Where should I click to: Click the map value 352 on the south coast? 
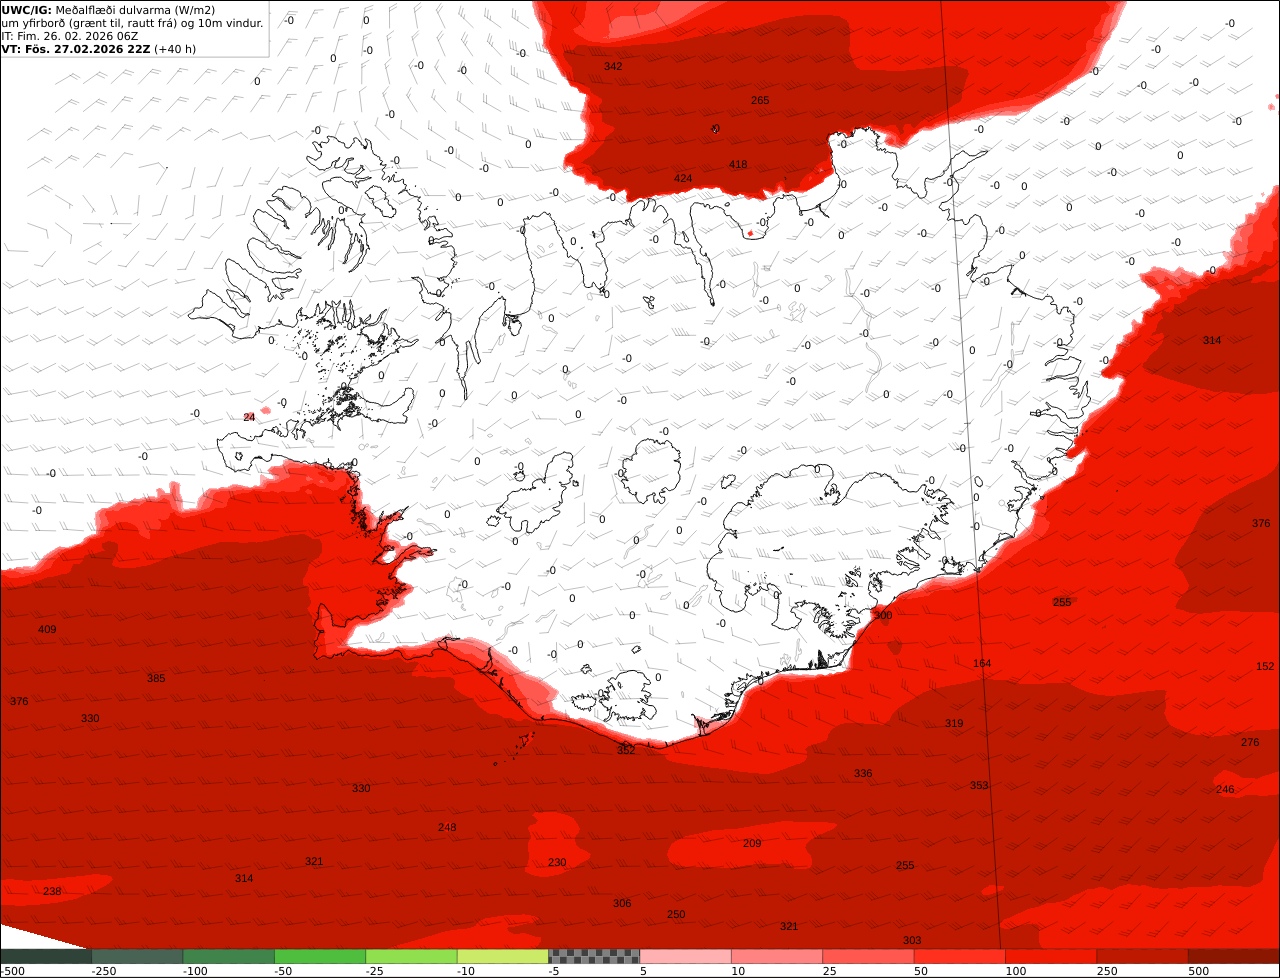tap(626, 749)
